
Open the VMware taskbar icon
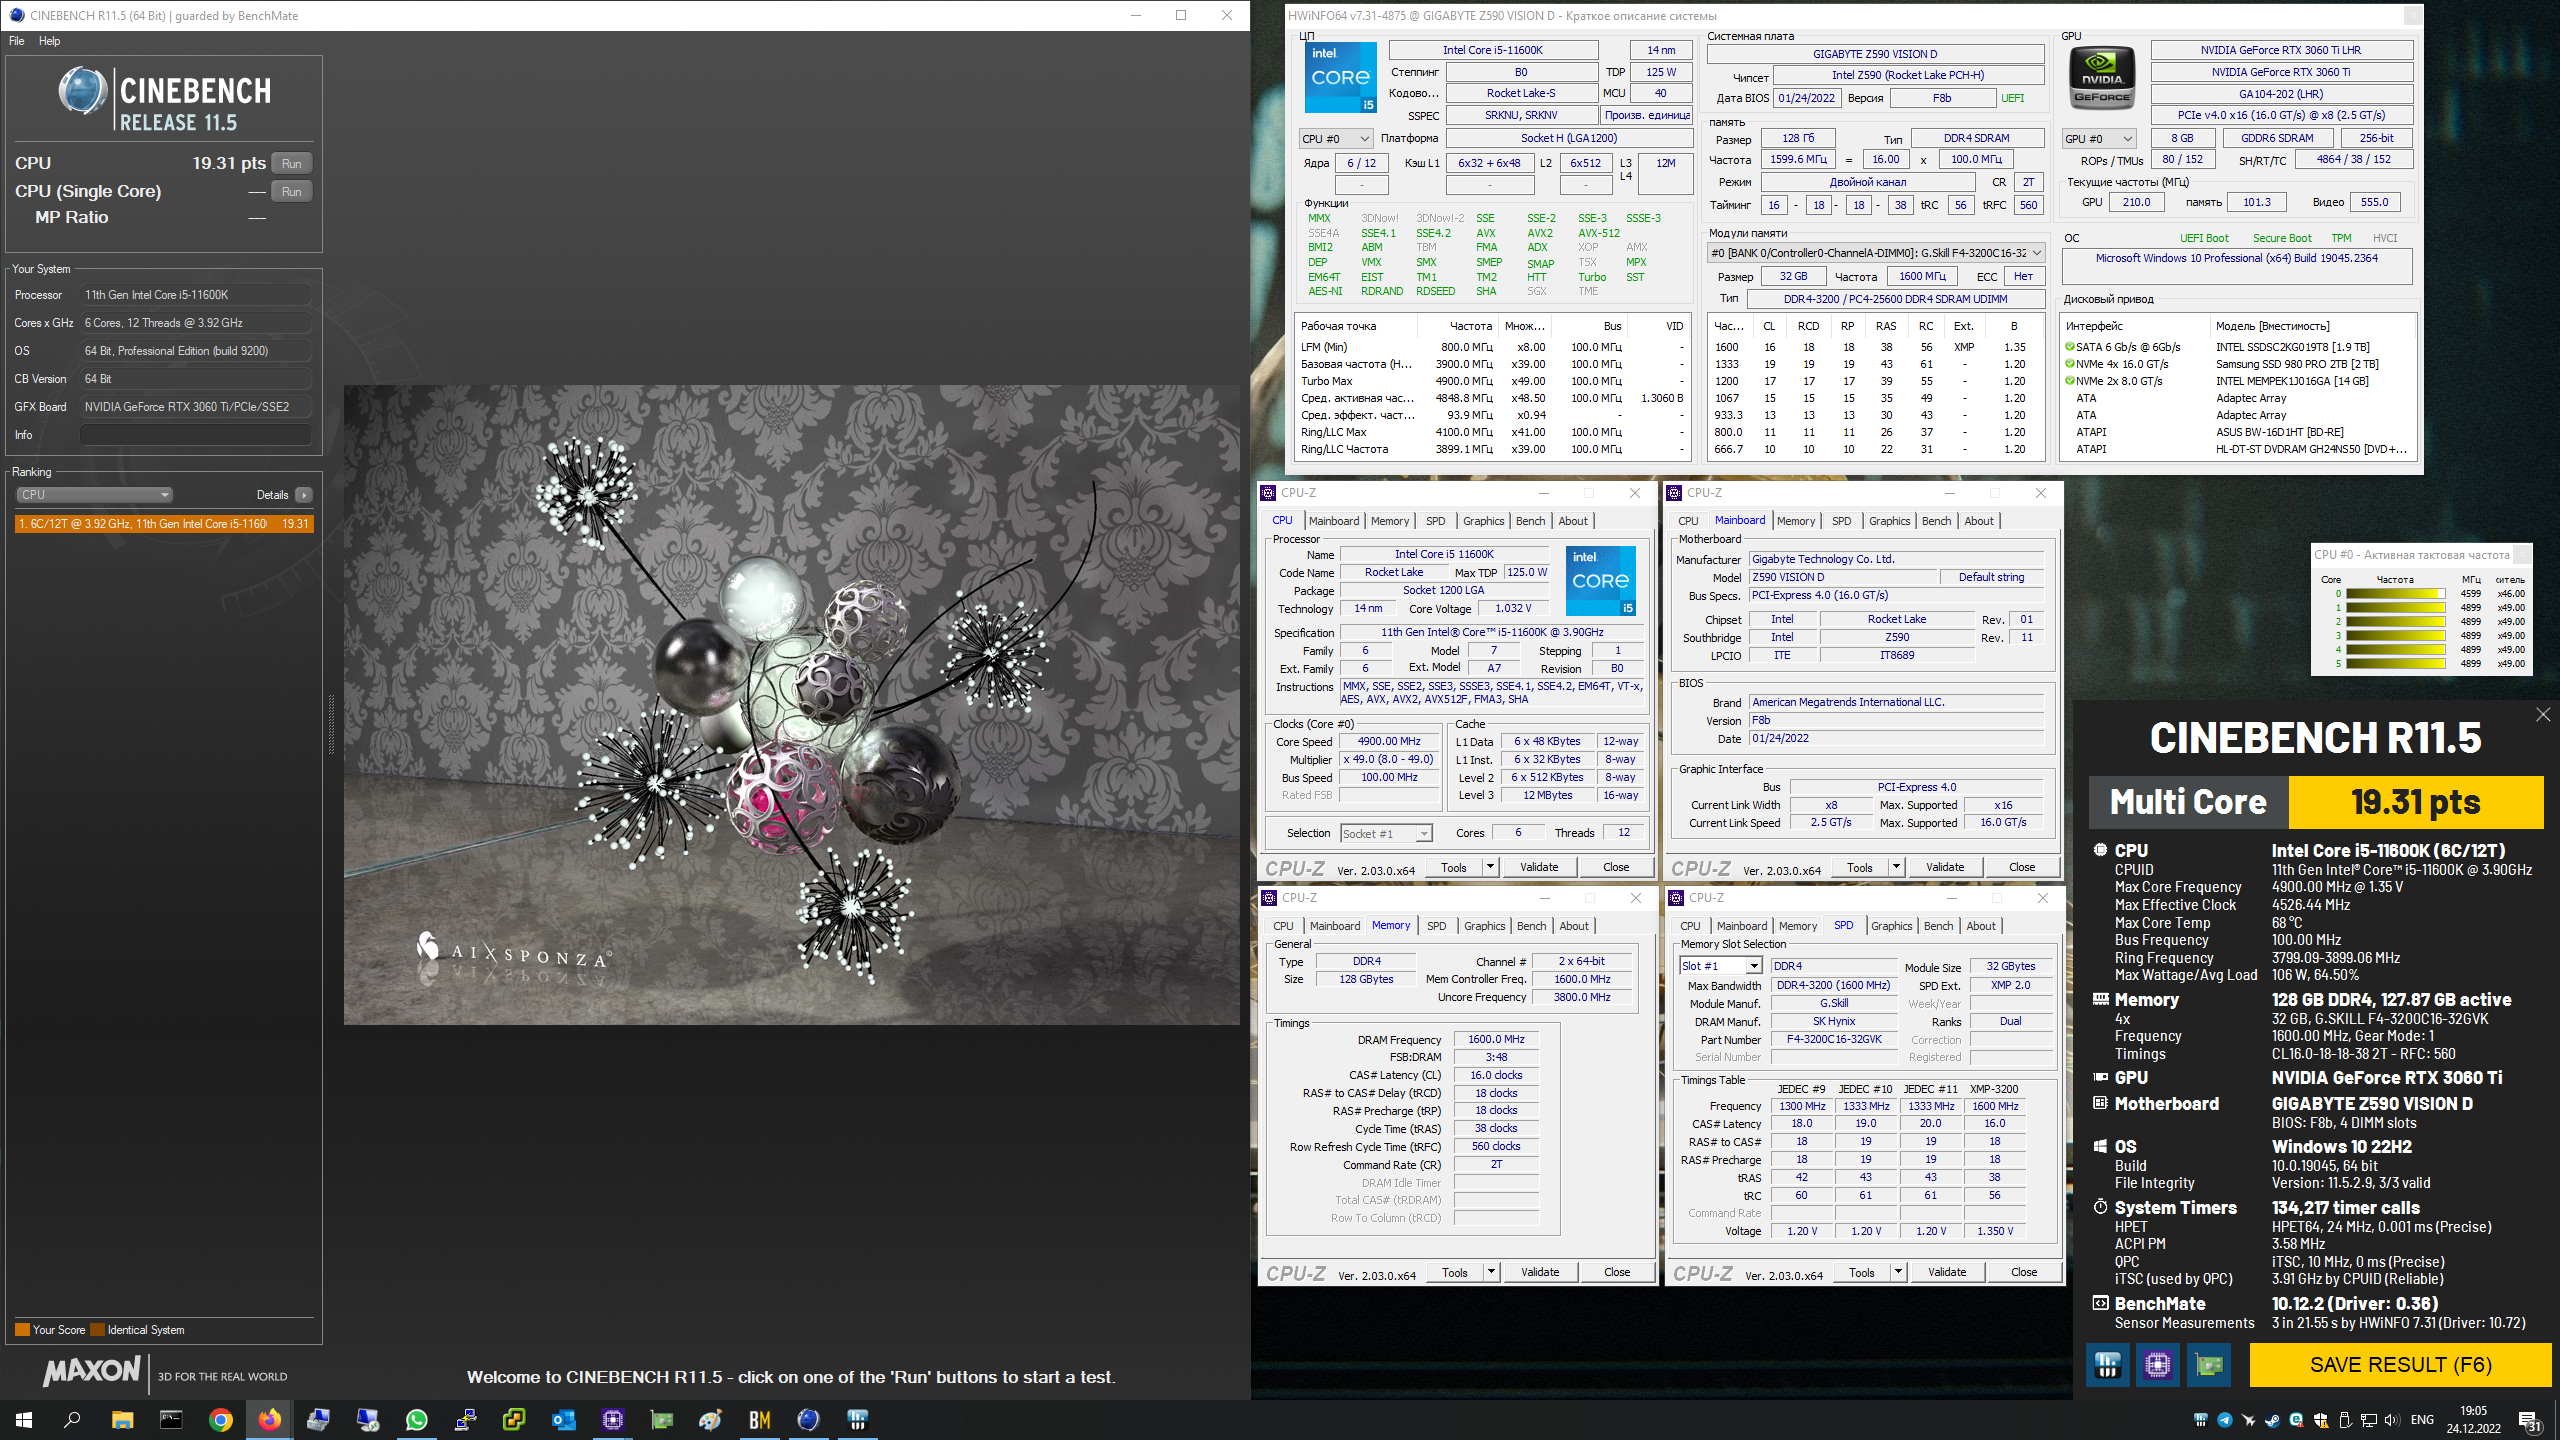tap(514, 1420)
